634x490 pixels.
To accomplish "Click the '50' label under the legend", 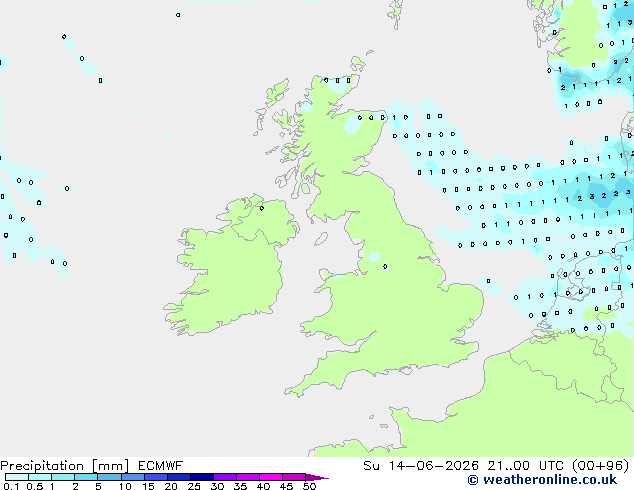I will pos(310,486).
